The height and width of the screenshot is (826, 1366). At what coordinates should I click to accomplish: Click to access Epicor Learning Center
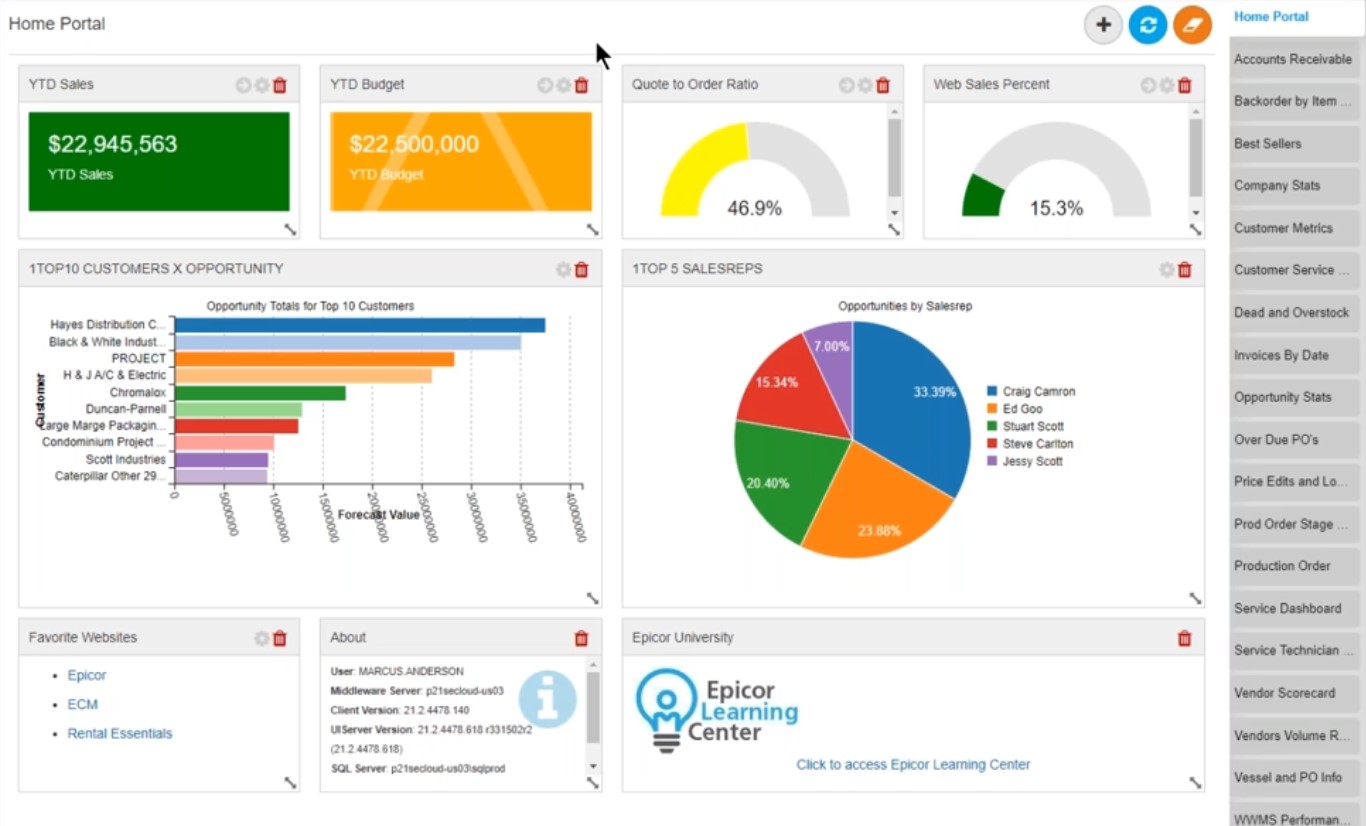pos(913,765)
